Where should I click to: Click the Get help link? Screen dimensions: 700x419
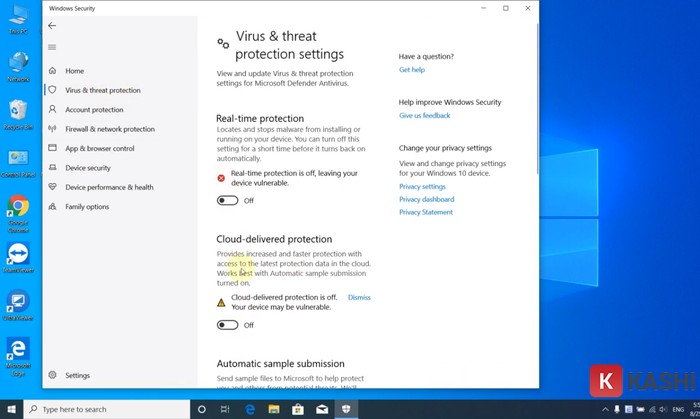pos(412,70)
